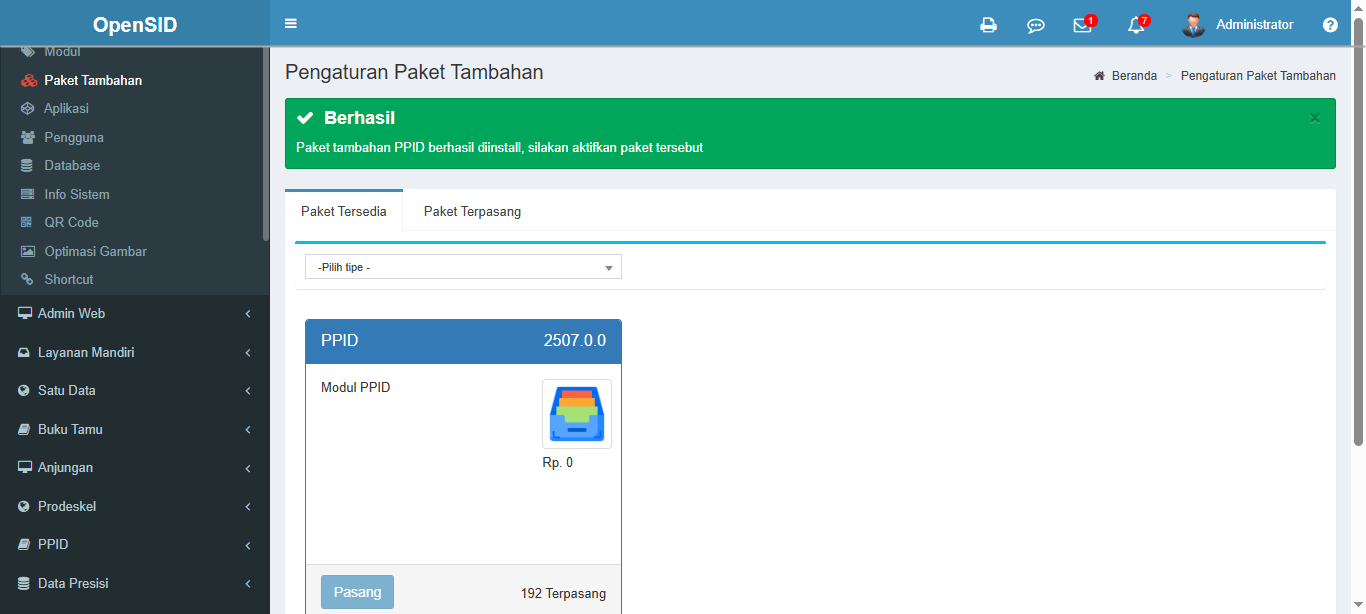Click the 'Modul PPID' description text

[x=355, y=388]
